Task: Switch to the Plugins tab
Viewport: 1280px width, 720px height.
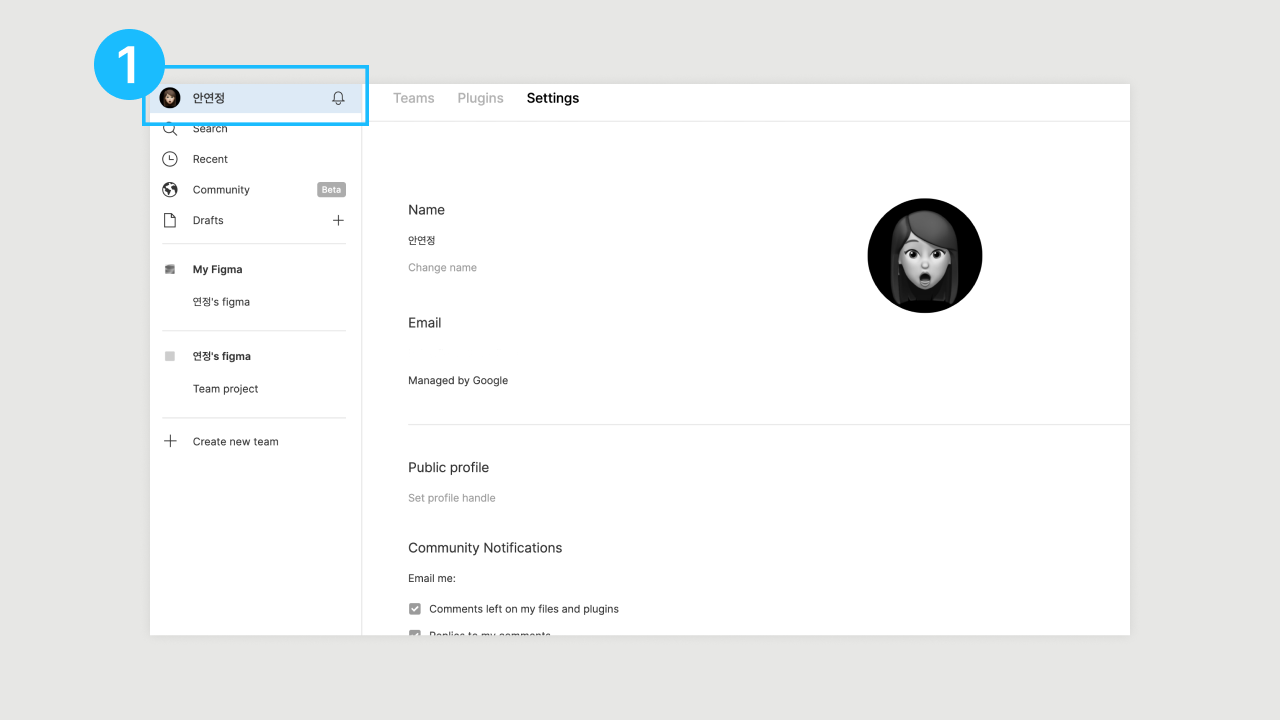Action: click(481, 98)
